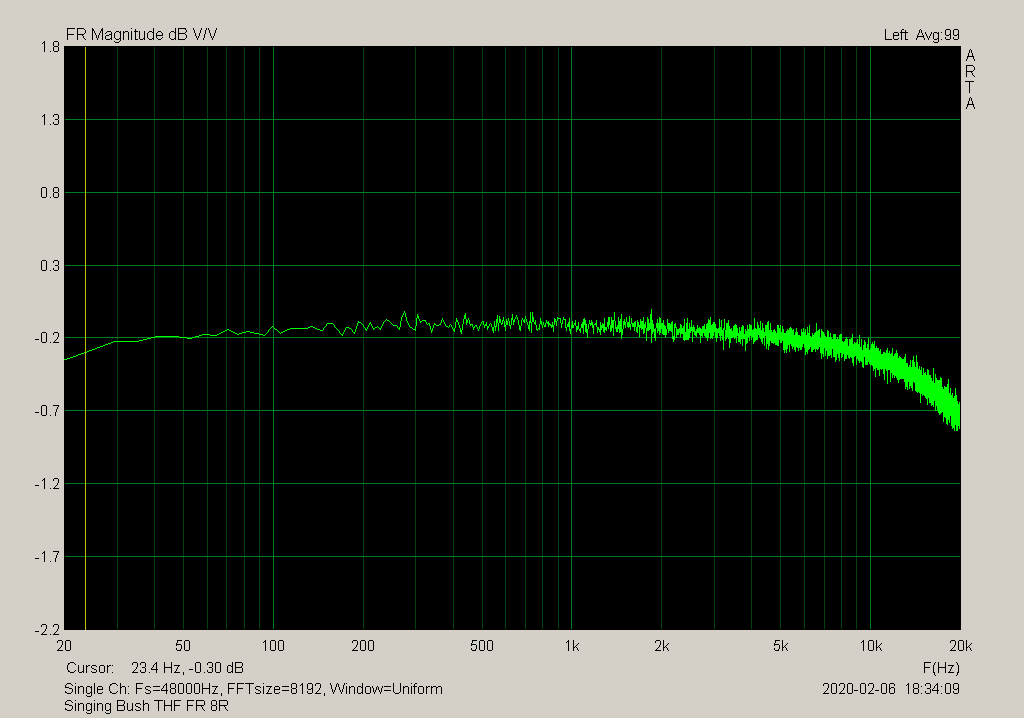Click the timestamp '2020-02-06 18:34:09'
This screenshot has height=718, width=1024.
[891, 689]
